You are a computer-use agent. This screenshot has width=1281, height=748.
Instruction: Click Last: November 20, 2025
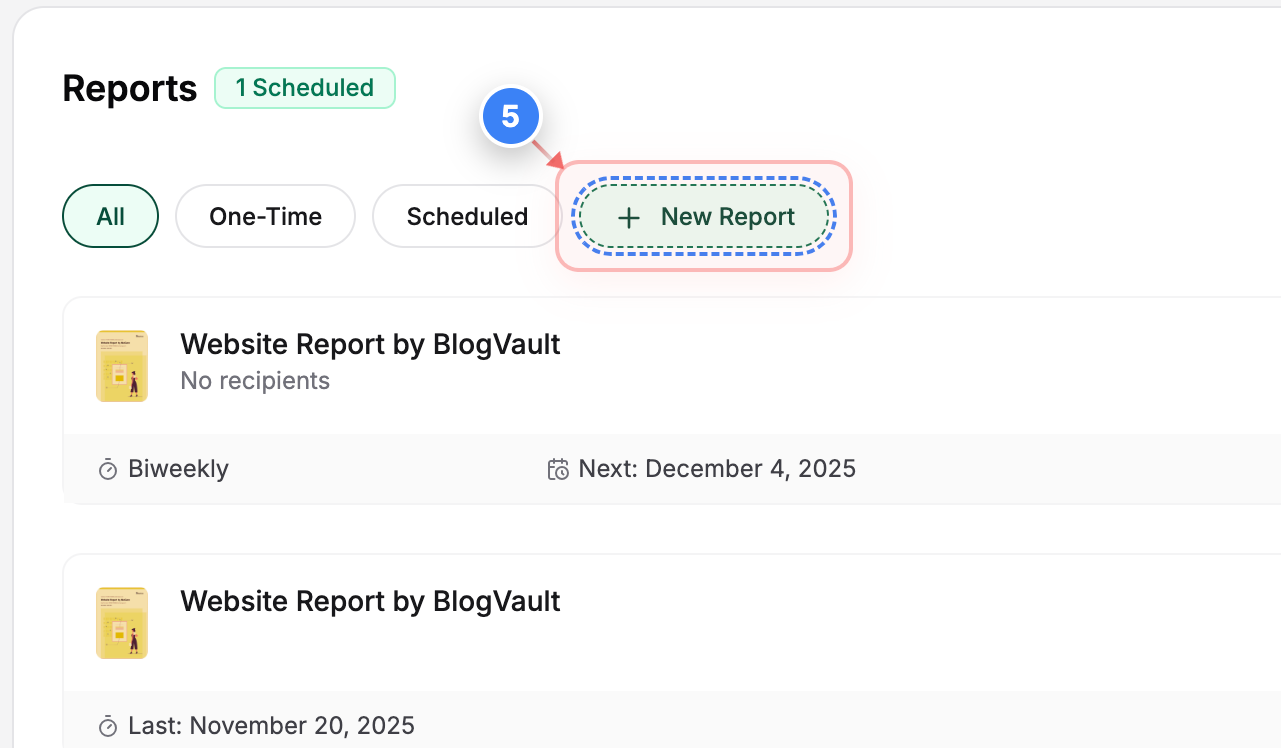(270, 725)
